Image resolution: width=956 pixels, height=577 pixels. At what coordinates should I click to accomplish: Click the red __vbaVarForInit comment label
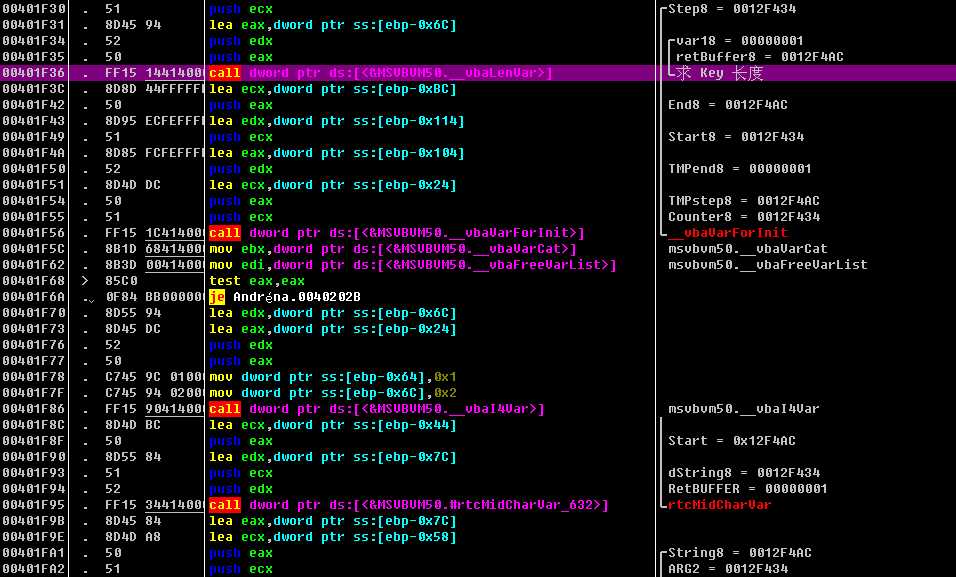pos(728,233)
